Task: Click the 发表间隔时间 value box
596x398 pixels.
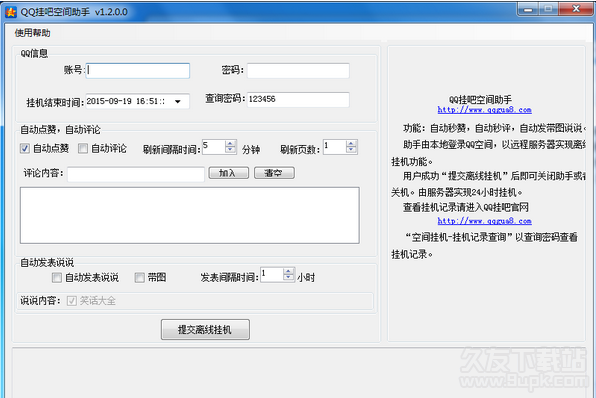Action: click(x=272, y=275)
